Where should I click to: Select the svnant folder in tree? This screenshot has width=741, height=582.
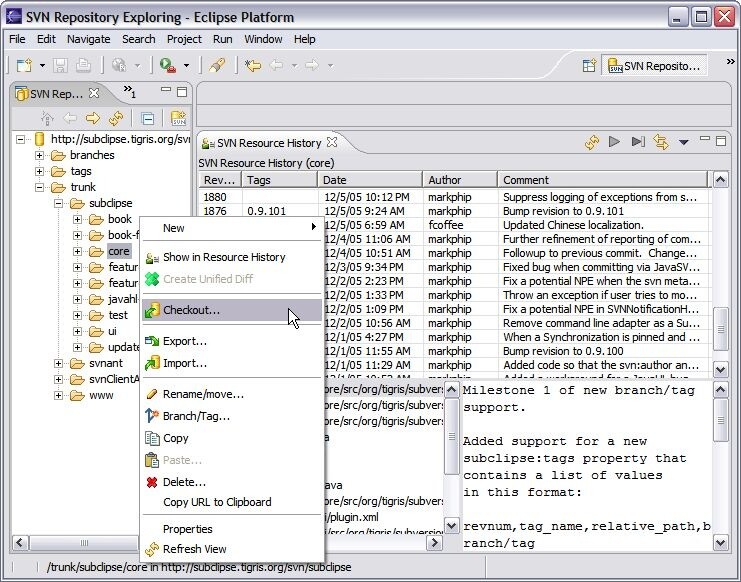(106, 363)
